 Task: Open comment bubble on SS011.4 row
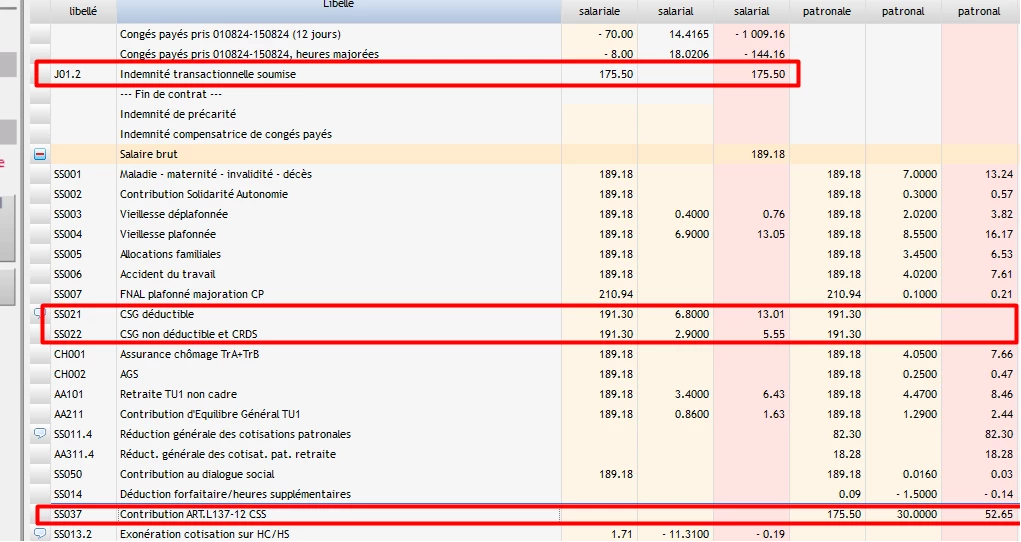(x=40, y=433)
